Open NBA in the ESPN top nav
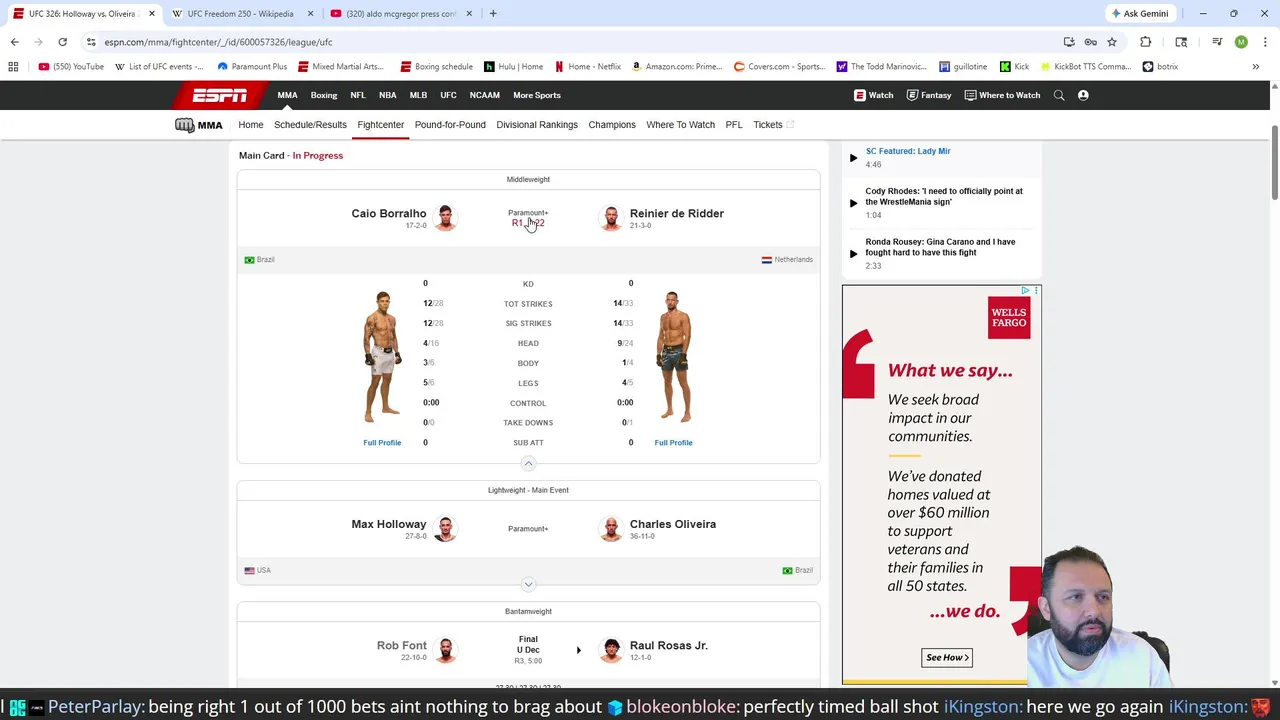 point(388,95)
